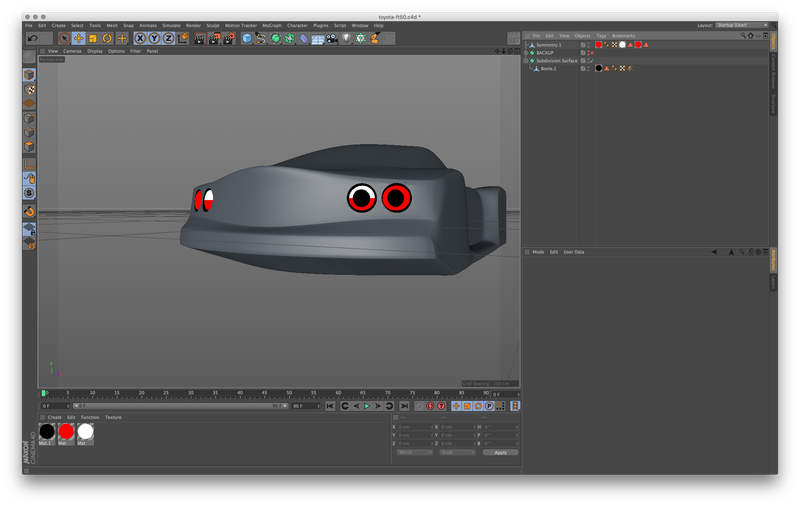Select Polygons mode in left sidebar
Viewport: 800px width, 506px height.
30,147
